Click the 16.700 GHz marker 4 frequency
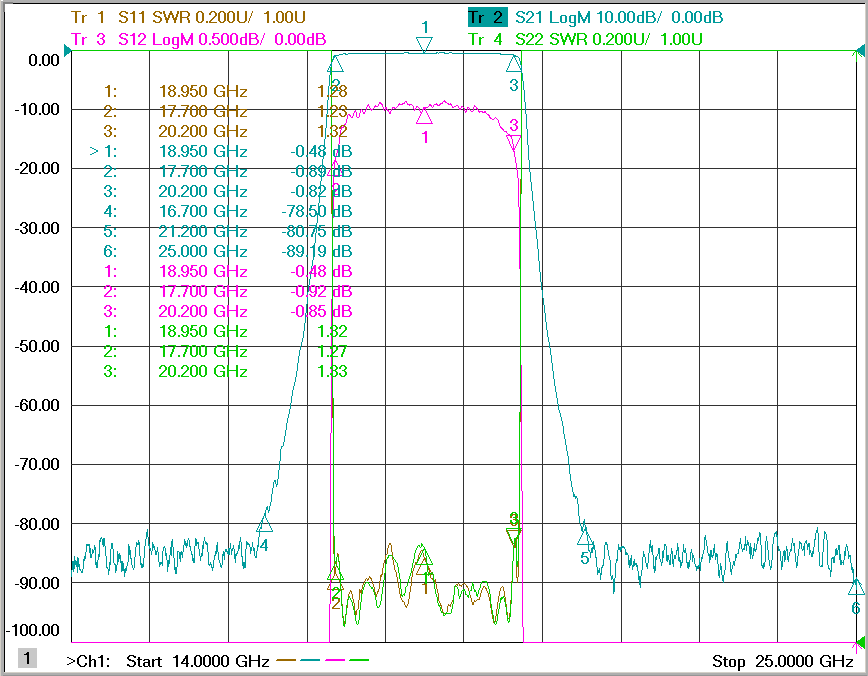Screen dimensions: 868x676 click(203, 211)
